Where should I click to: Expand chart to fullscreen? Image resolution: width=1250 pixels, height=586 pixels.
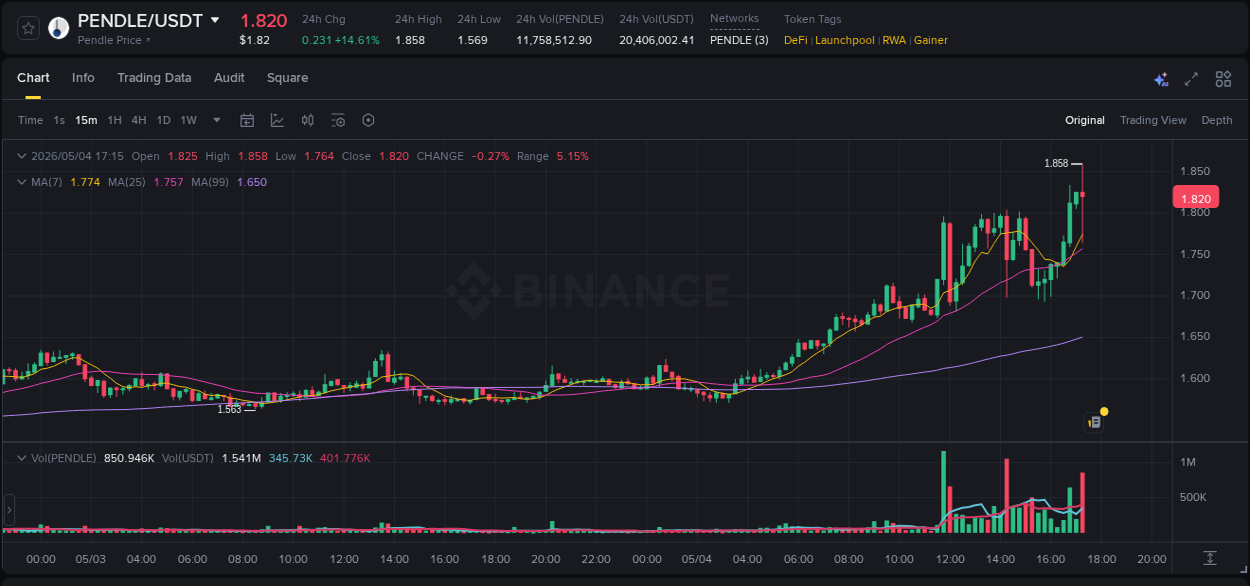pyautogui.click(x=1191, y=79)
